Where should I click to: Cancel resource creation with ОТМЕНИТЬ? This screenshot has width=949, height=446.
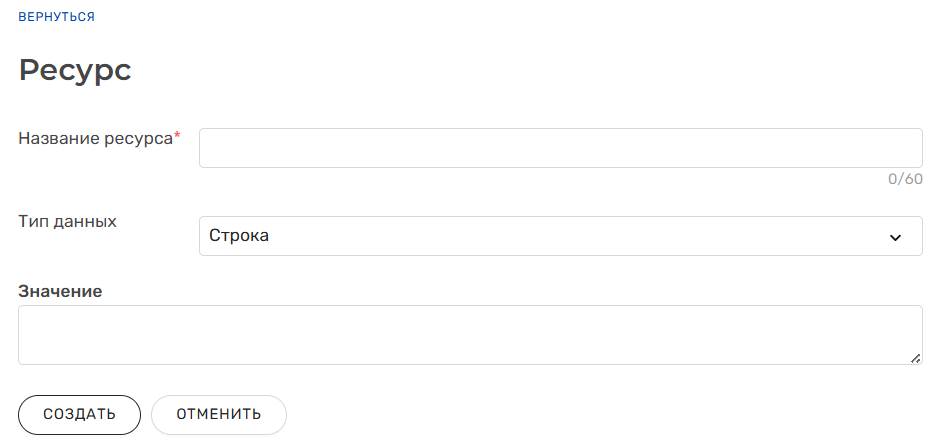click(219, 415)
